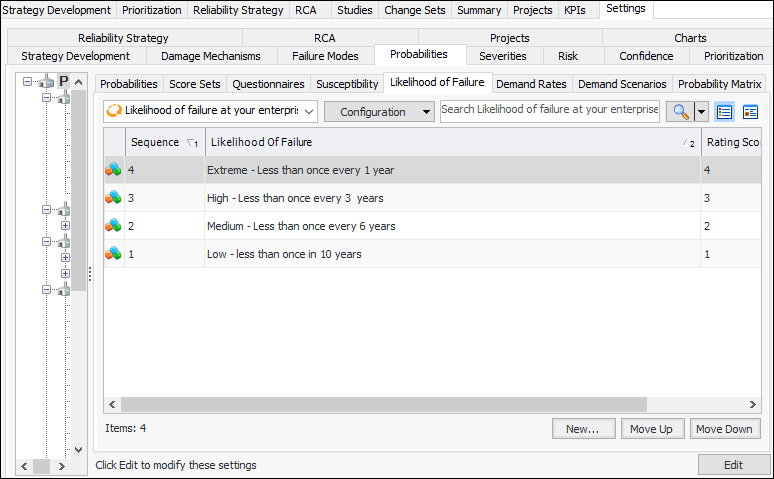
Task: Open the top-level Summary tab
Action: [x=479, y=10]
